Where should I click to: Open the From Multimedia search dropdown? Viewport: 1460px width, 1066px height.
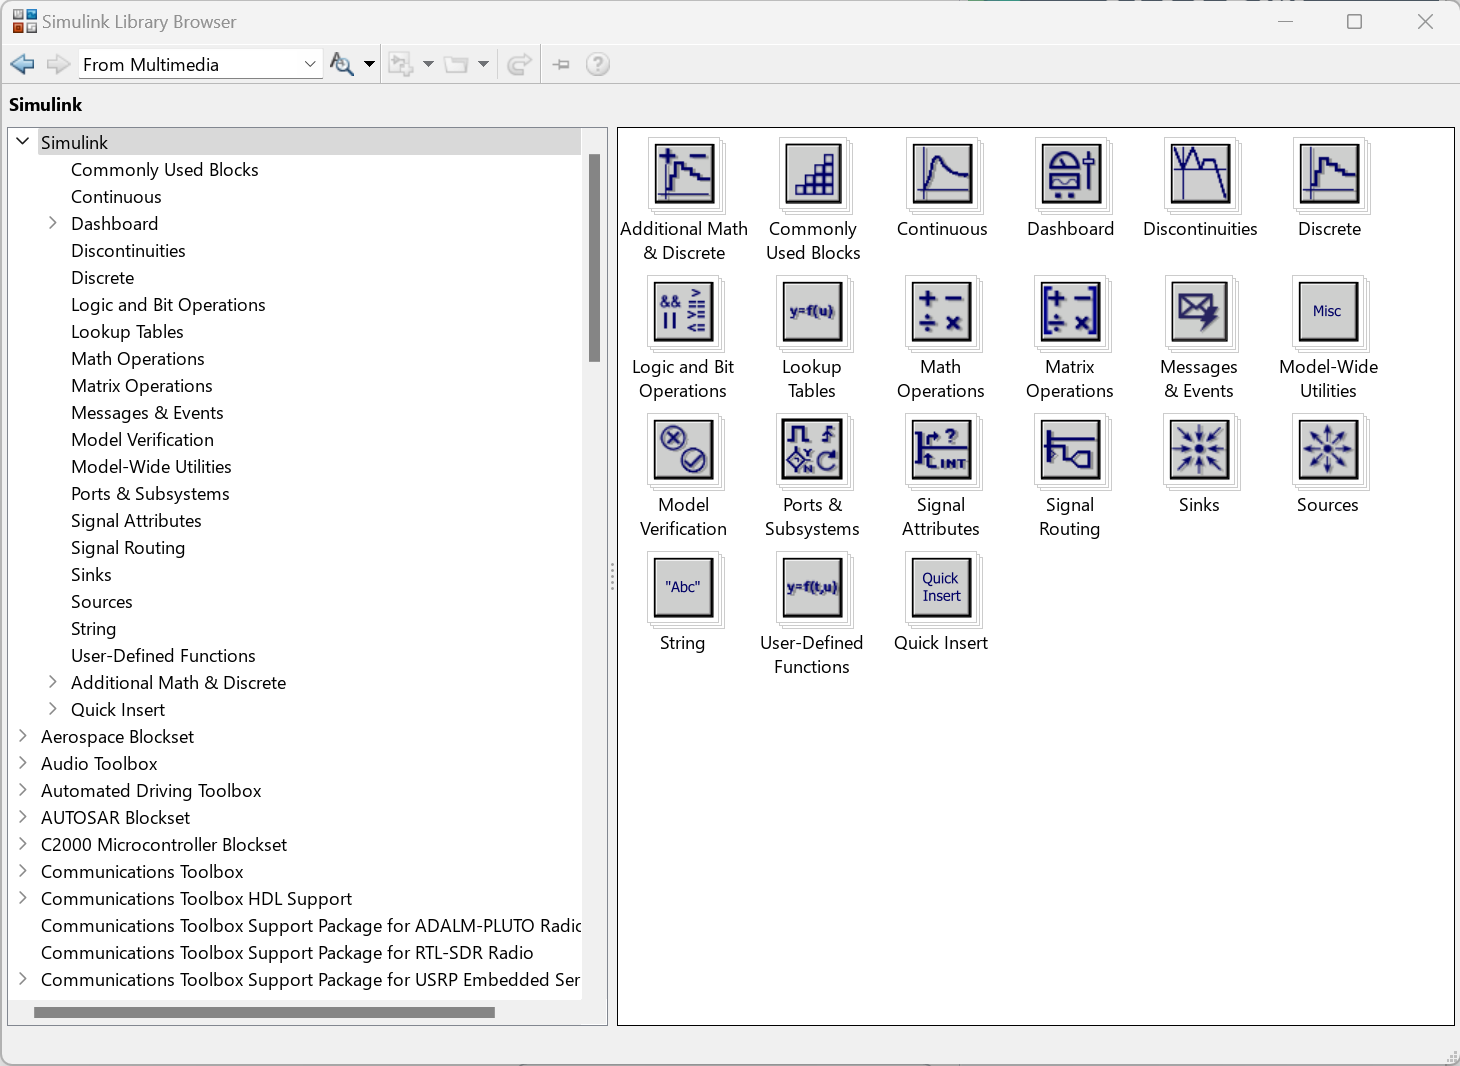point(310,65)
